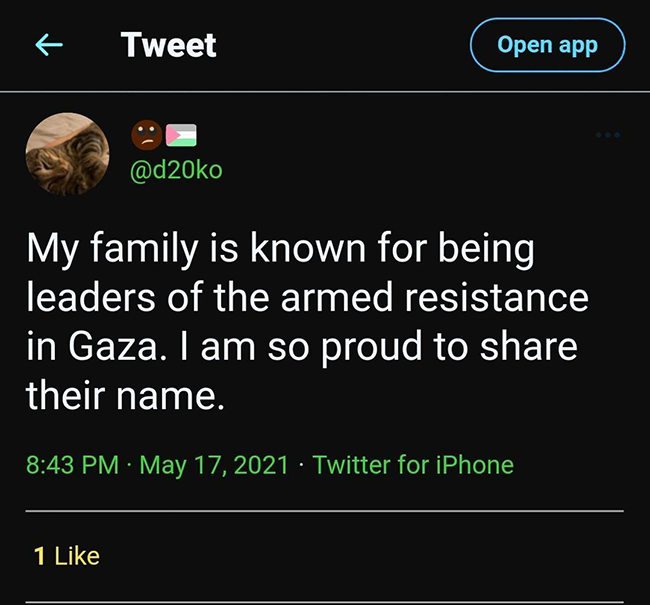Click the May 17, 2021 date
The height and width of the screenshot is (605, 650).
click(213, 465)
